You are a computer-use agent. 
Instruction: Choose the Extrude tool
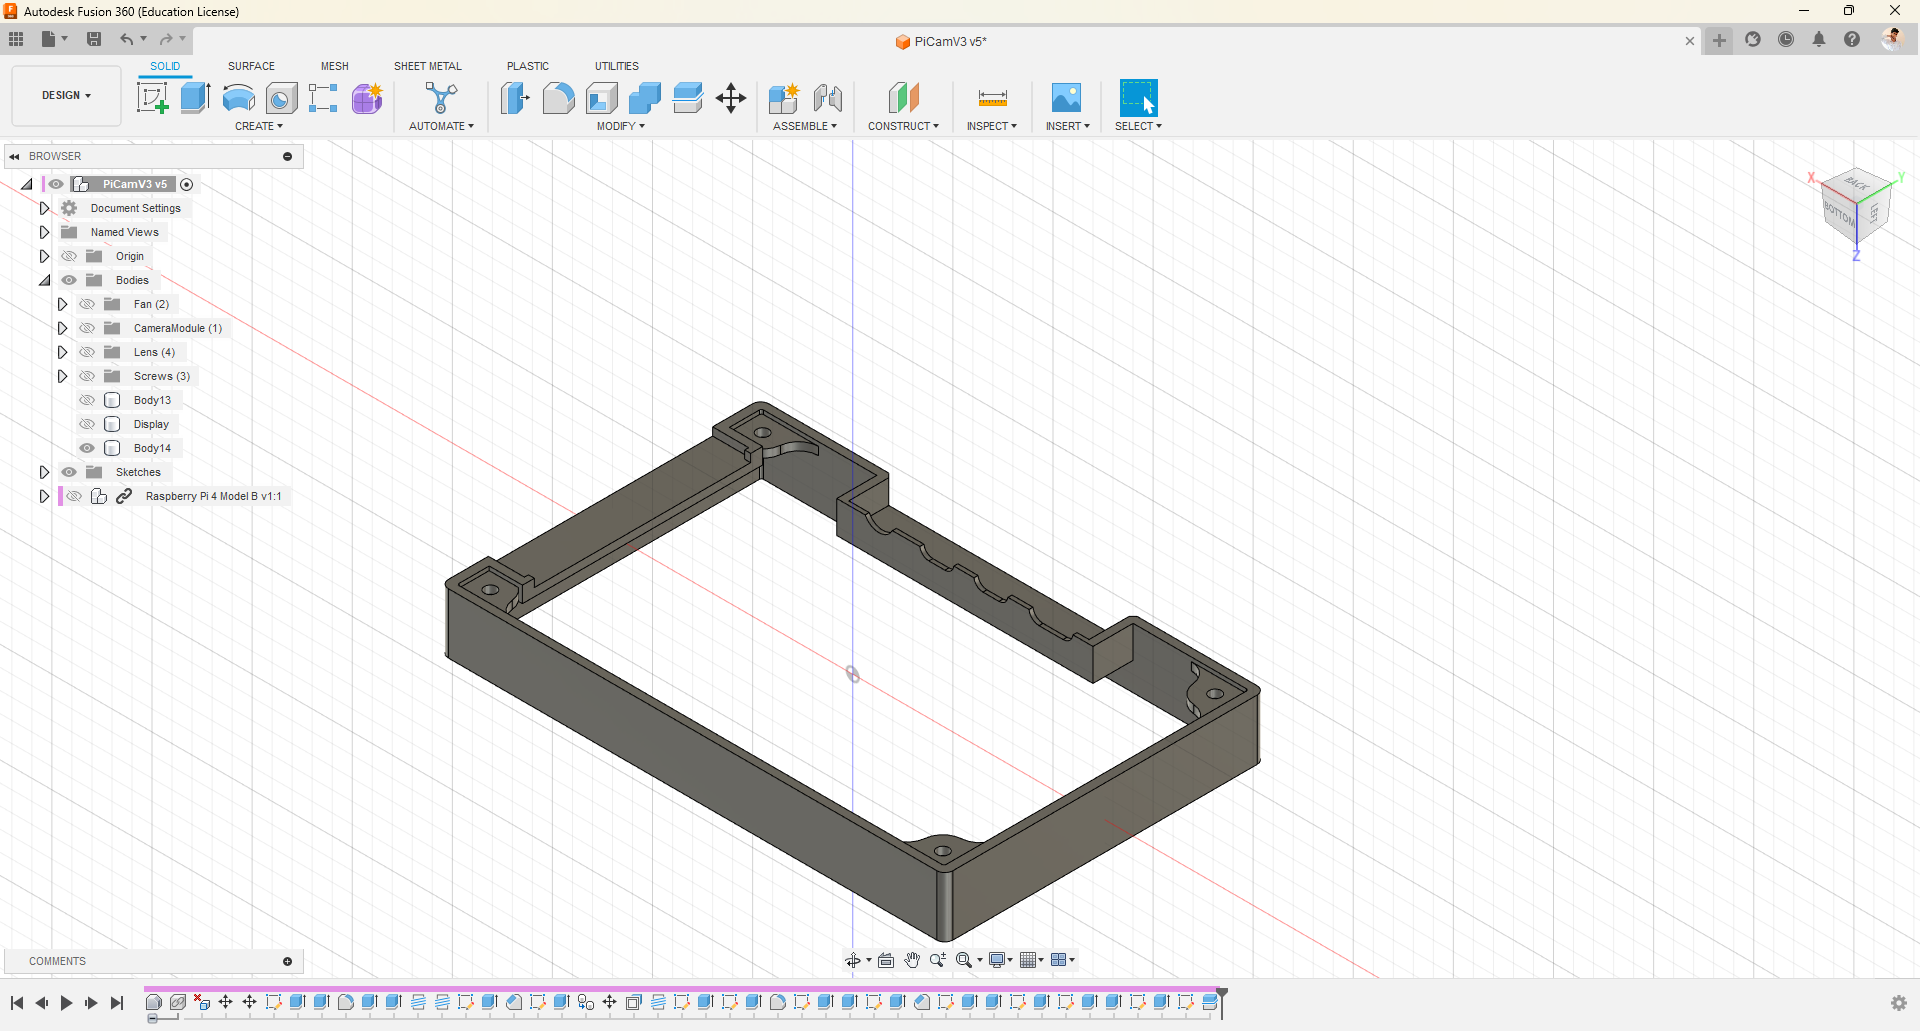coord(195,98)
